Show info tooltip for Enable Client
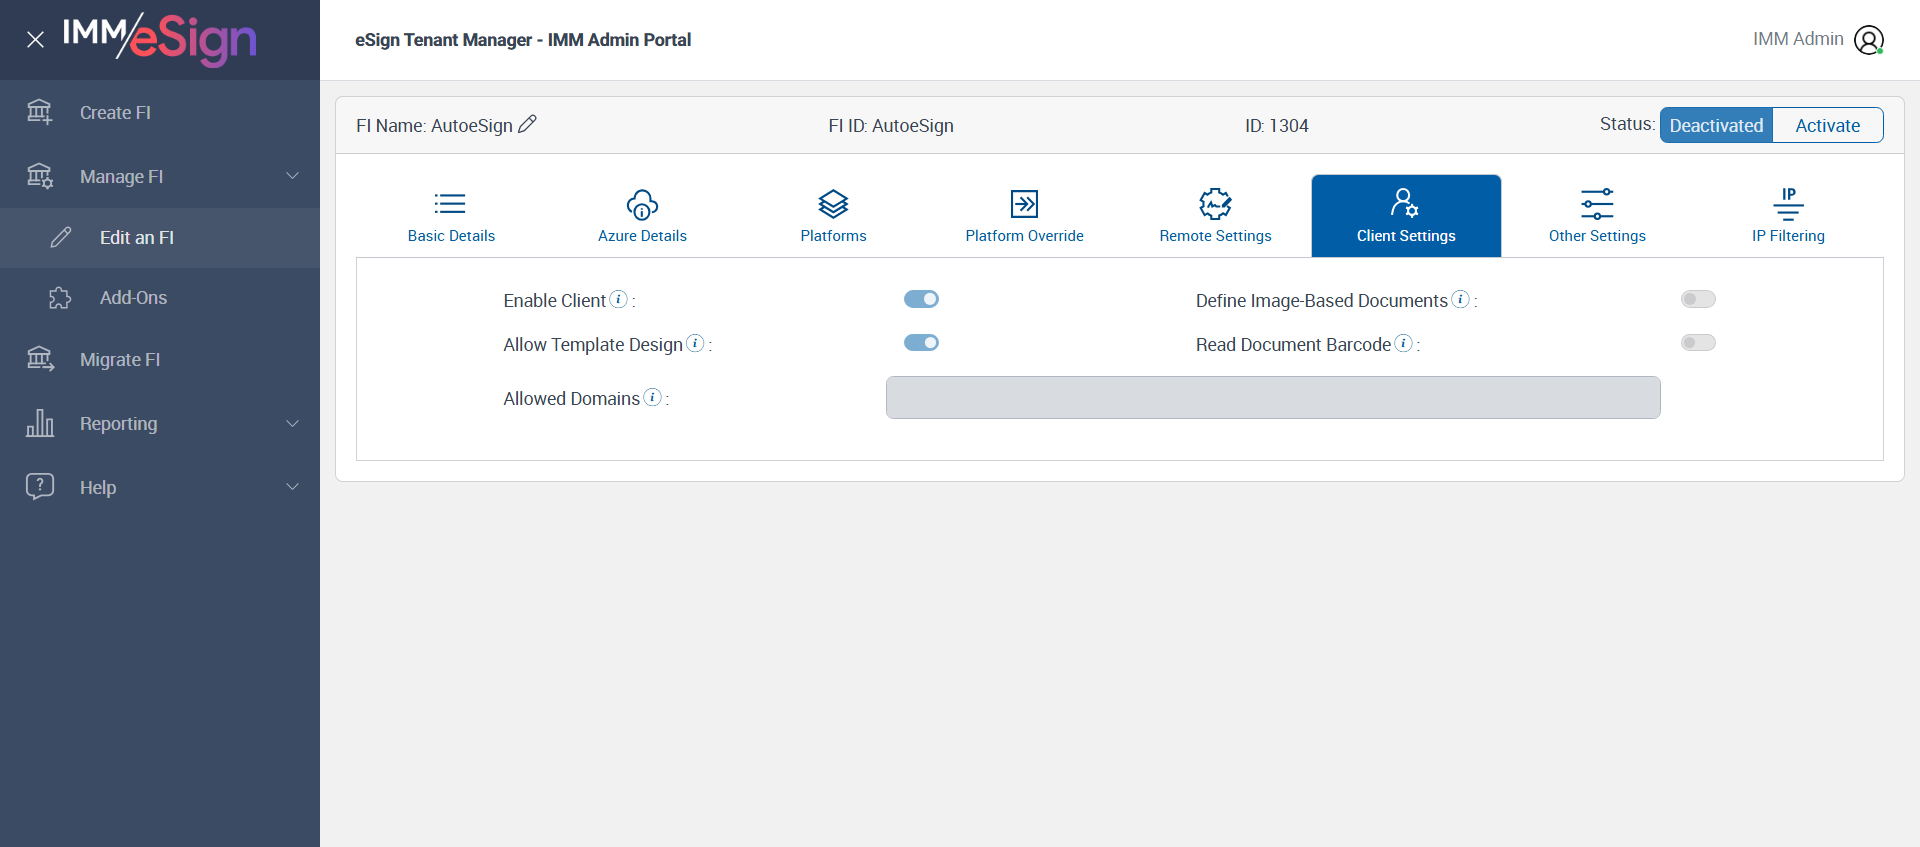Viewport: 1920px width, 847px height. point(619,299)
